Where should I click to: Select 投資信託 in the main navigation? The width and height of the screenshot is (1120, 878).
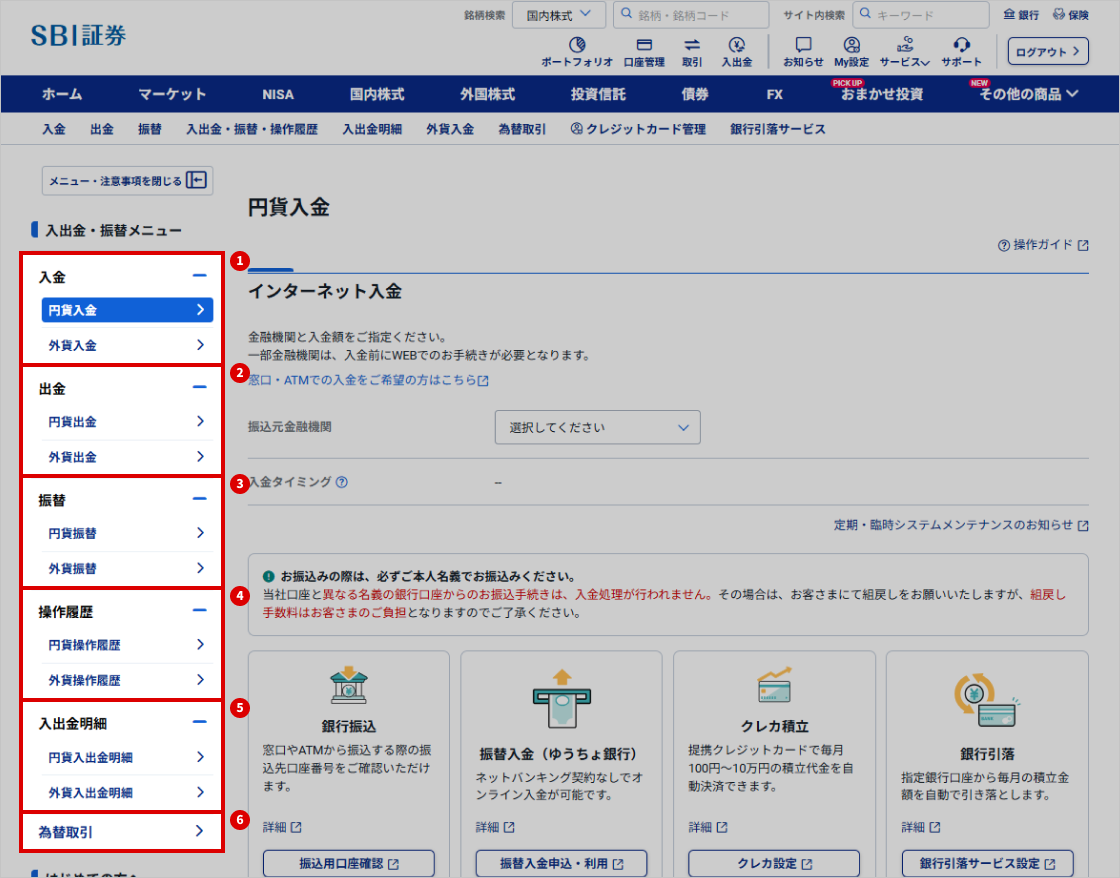(598, 94)
